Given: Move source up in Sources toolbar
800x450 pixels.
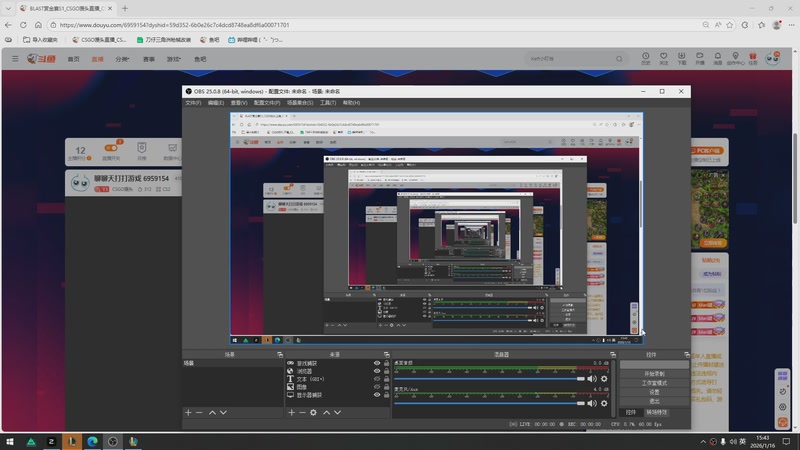Looking at the screenshot, I should coord(327,412).
